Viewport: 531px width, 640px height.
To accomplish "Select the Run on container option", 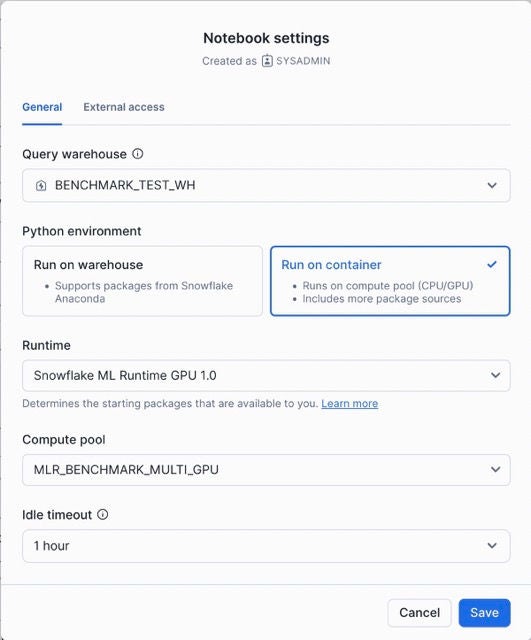I will (390, 281).
